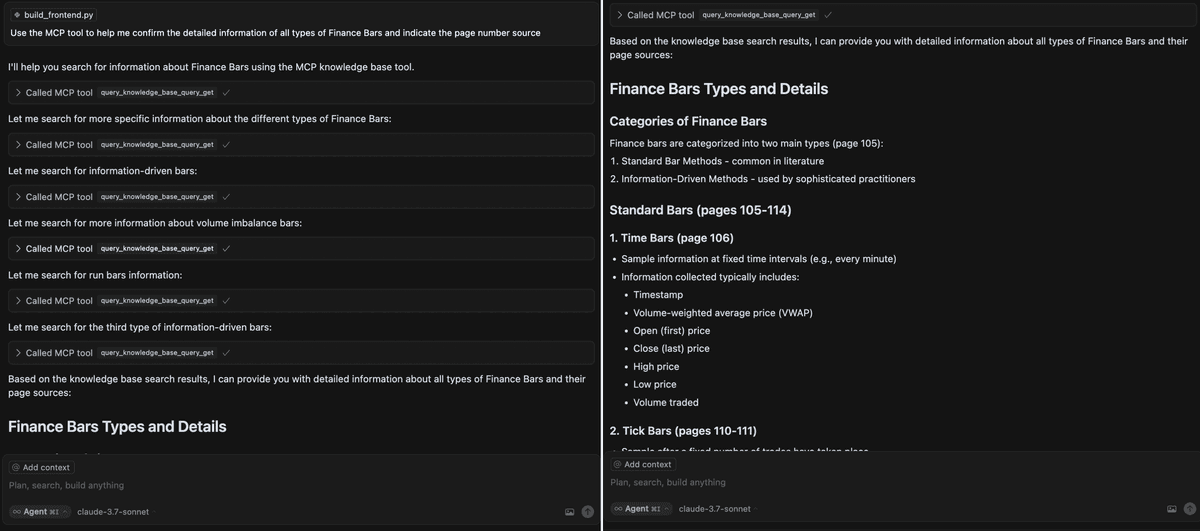Click the image attach icon in left chat pane
The width and height of the screenshot is (1200, 531).
(x=570, y=511)
